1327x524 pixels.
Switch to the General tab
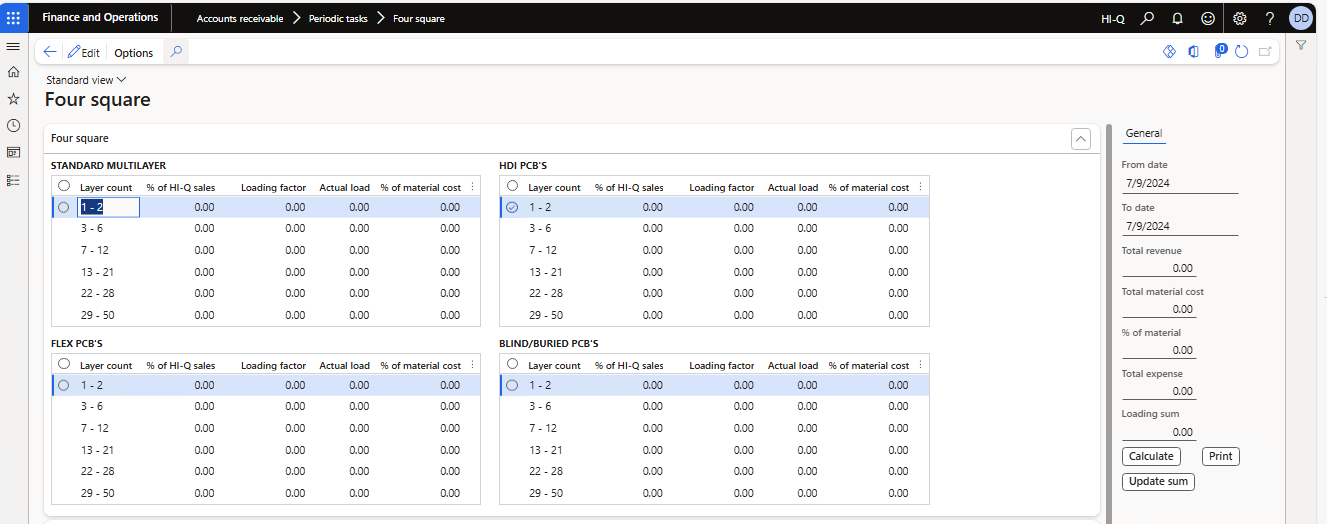click(1144, 133)
